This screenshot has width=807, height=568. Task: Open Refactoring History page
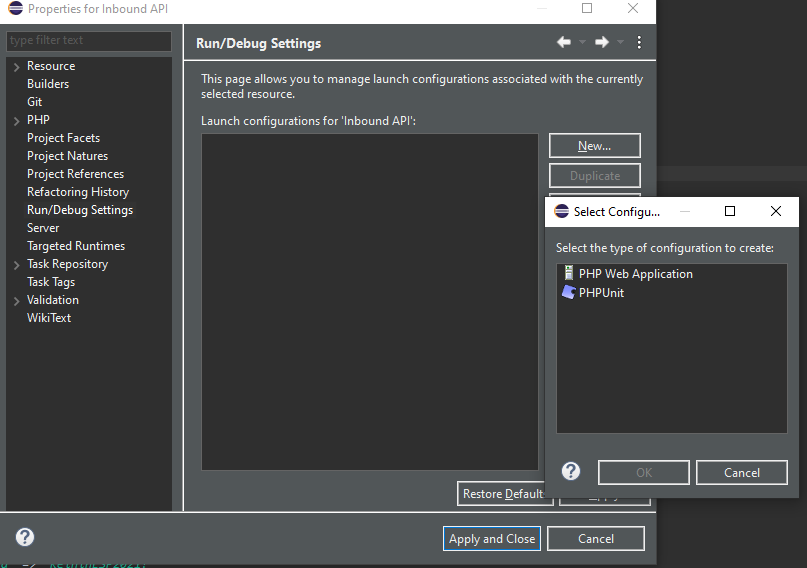[x=78, y=192]
